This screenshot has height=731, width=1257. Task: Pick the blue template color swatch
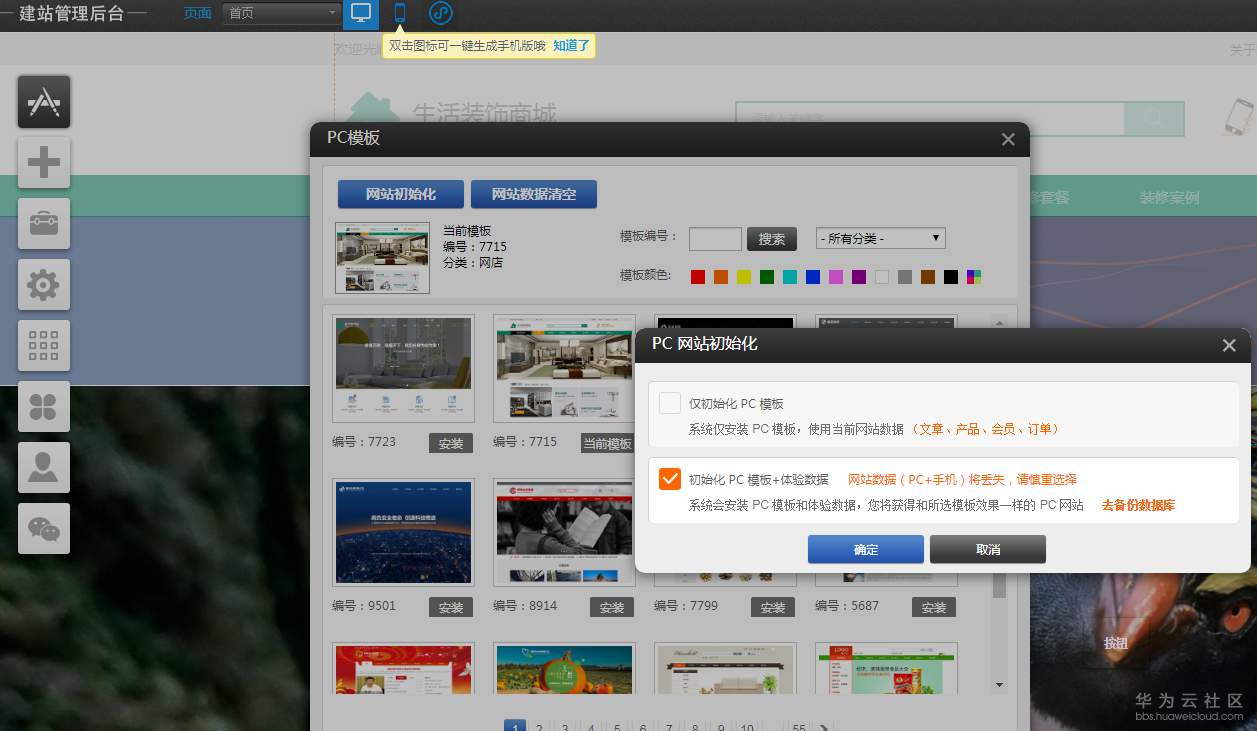tap(813, 277)
